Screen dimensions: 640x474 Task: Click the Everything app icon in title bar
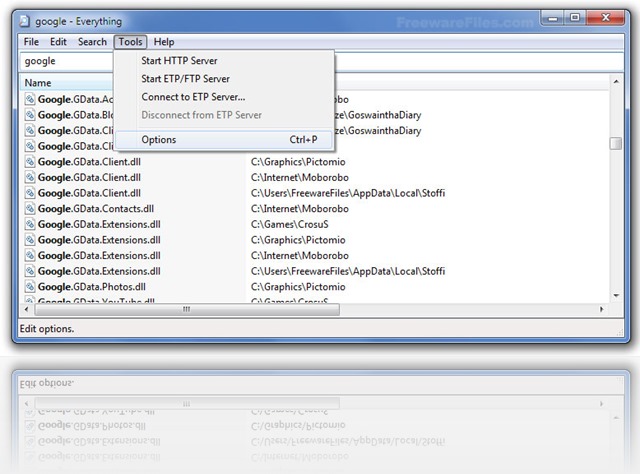point(25,21)
